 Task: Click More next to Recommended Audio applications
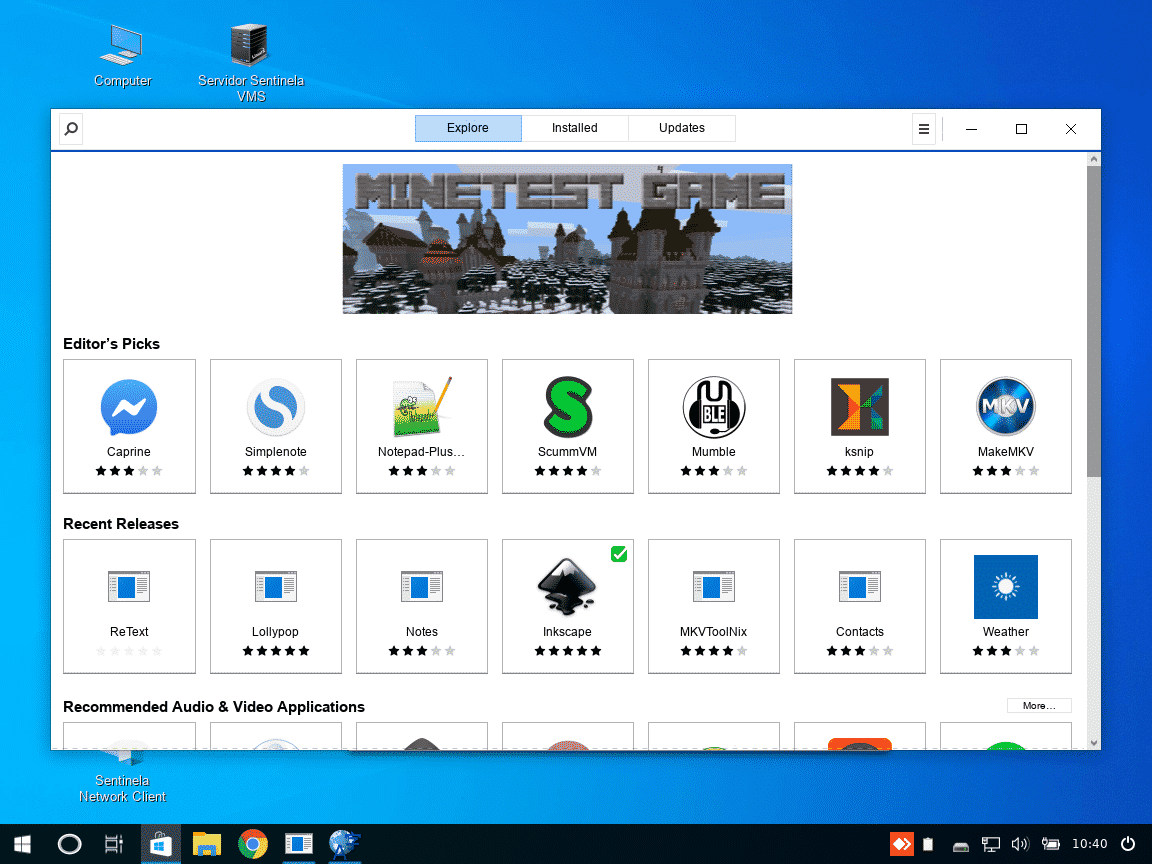point(1038,705)
